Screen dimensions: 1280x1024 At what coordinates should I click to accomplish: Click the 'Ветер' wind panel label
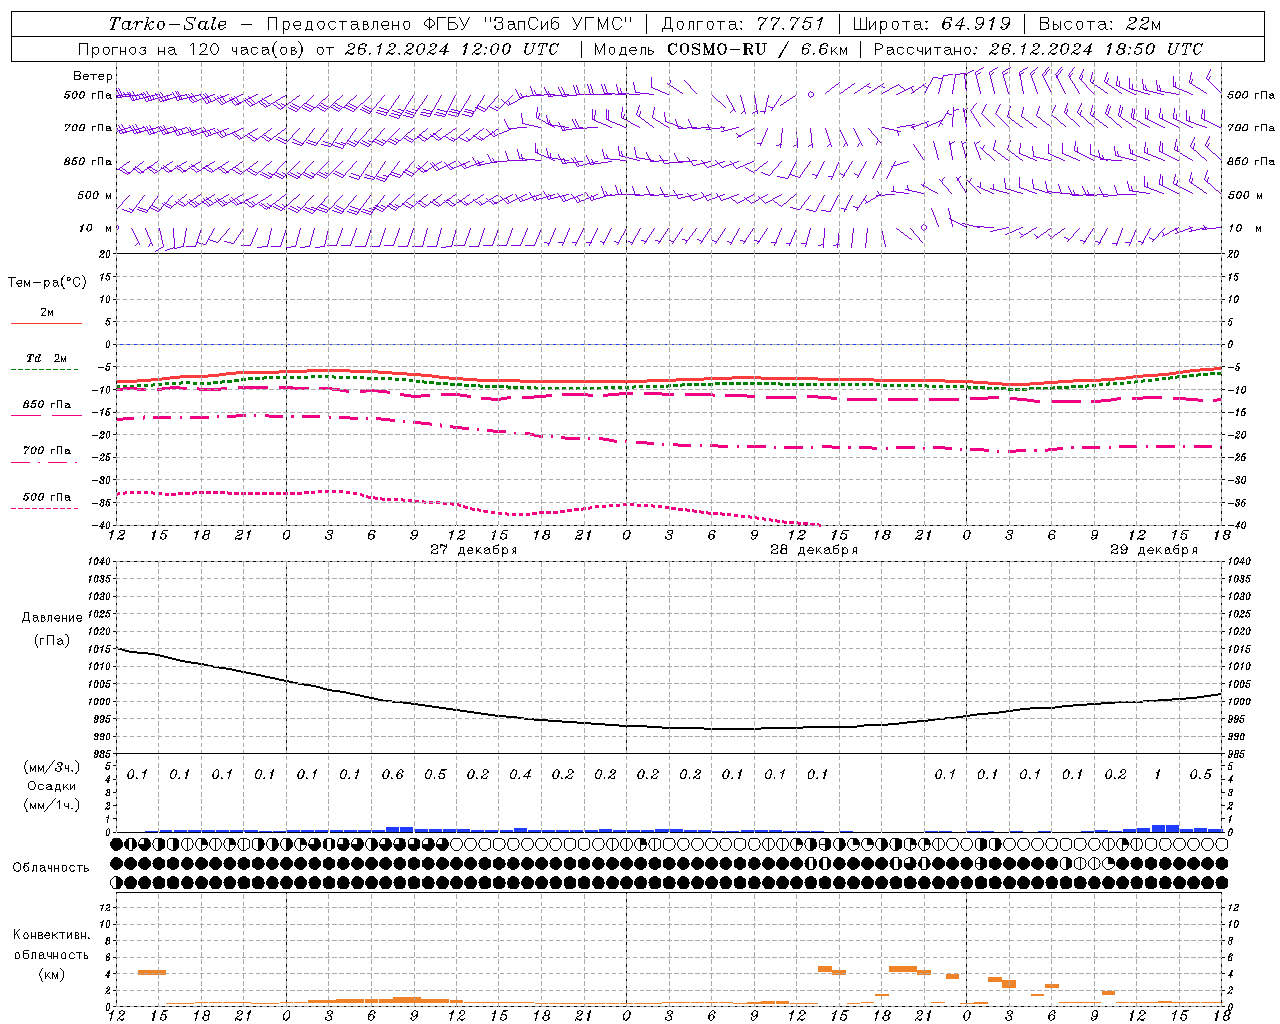(93, 76)
